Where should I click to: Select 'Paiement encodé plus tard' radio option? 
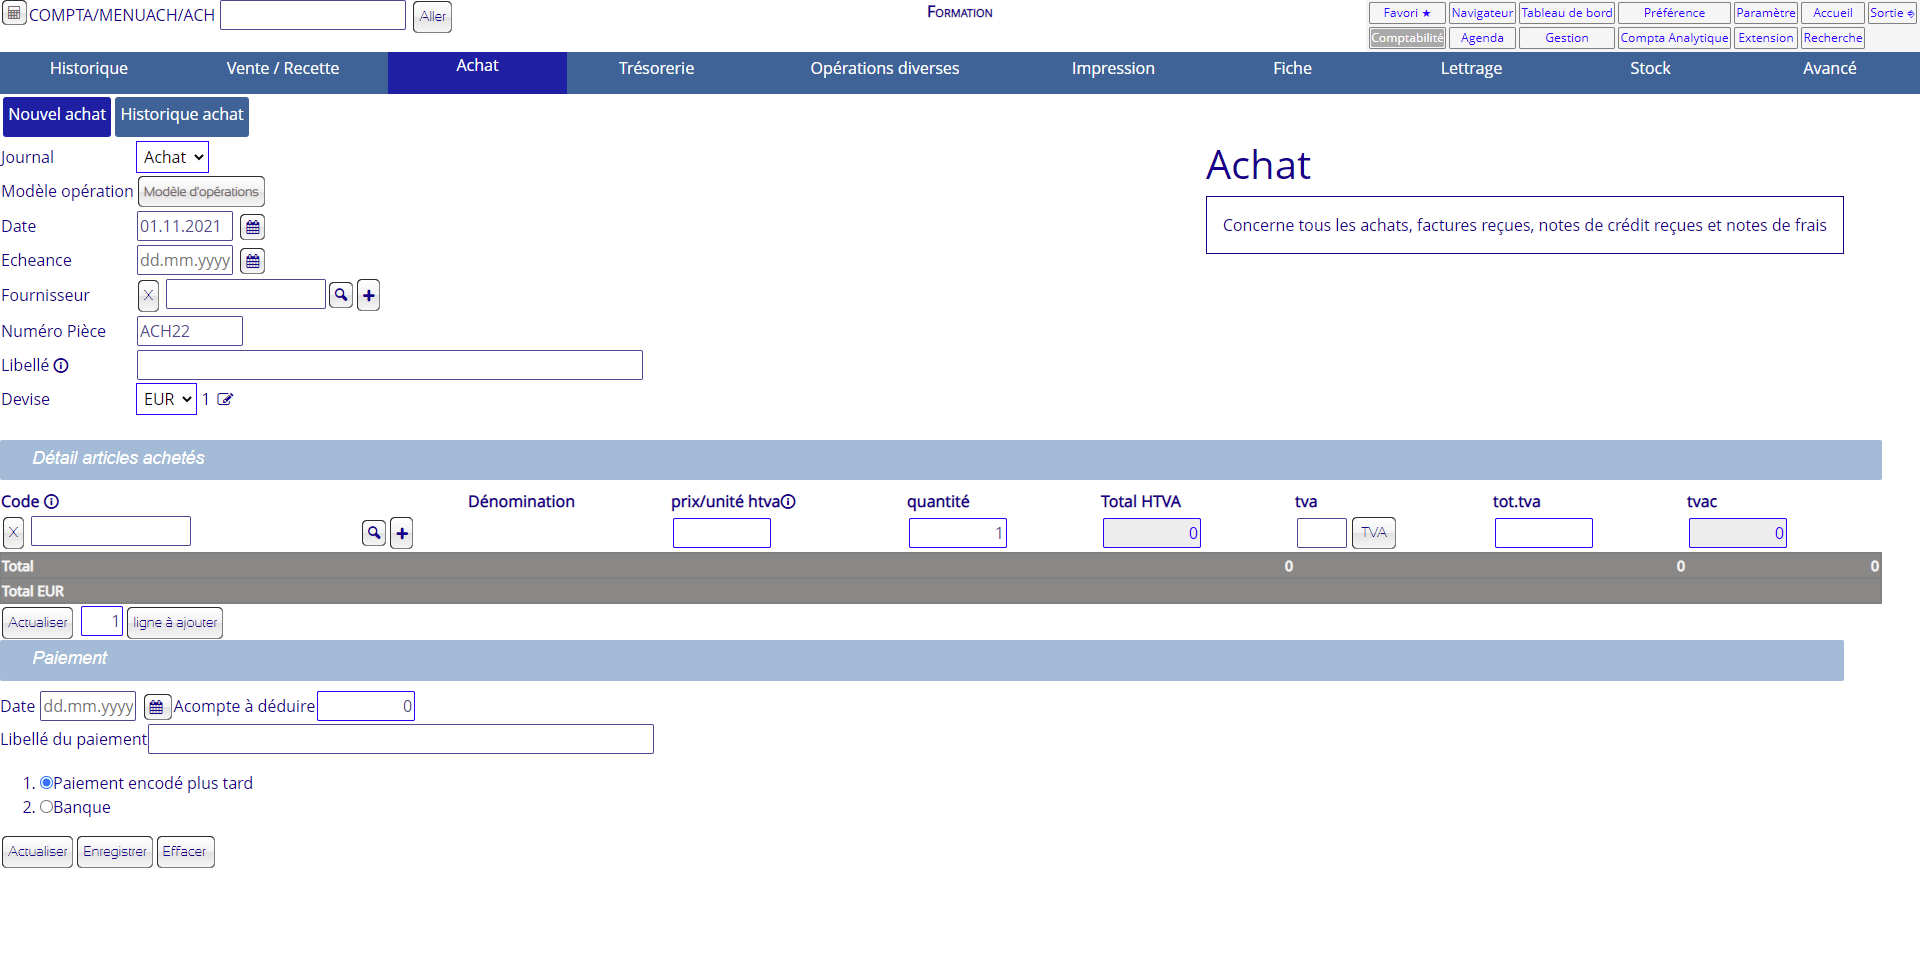point(46,783)
